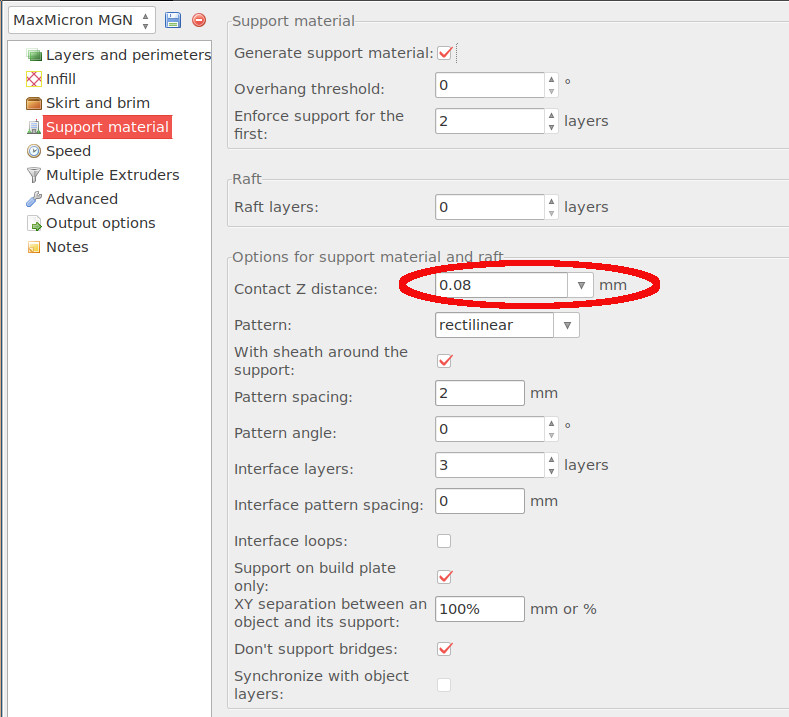The image size is (789, 717).
Task: Enable the Interface loops checkbox
Action: pyautogui.click(x=444, y=541)
